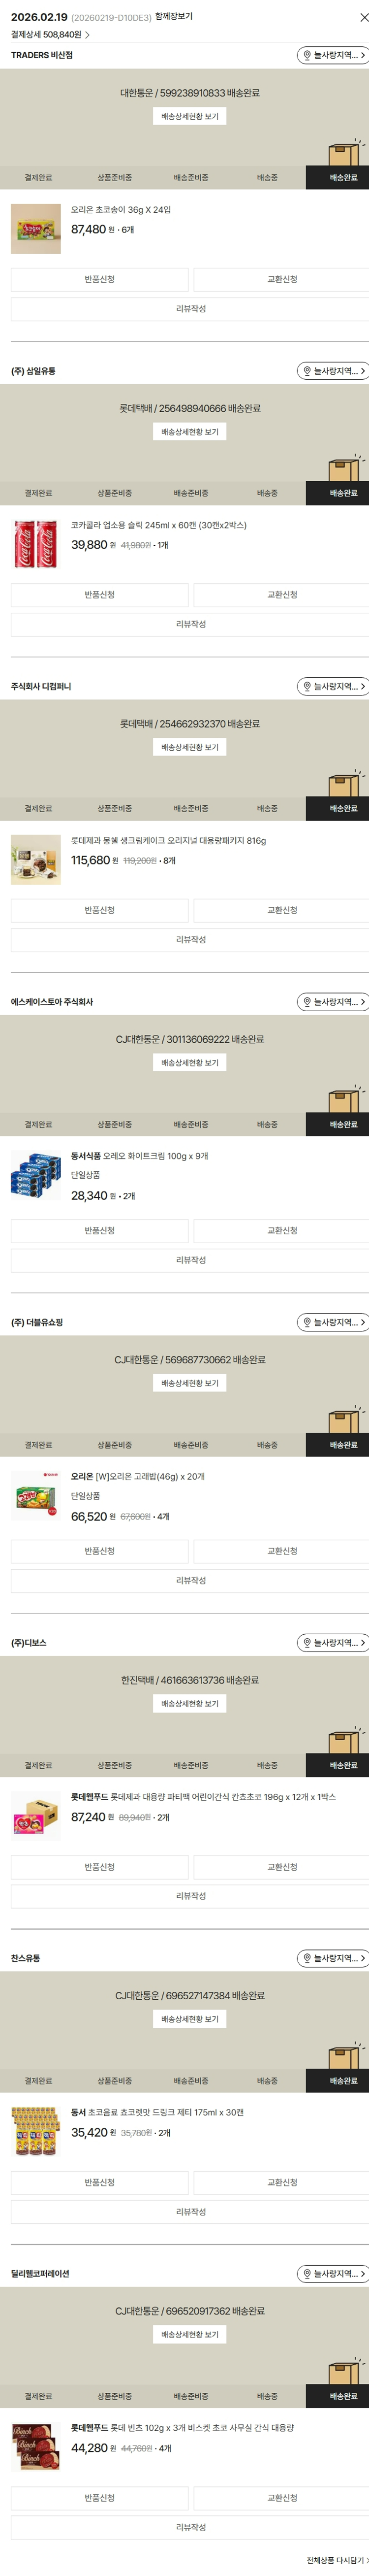Click the location pin for 달리헬코퍼레이션
This screenshot has width=369, height=2576.
click(307, 2273)
